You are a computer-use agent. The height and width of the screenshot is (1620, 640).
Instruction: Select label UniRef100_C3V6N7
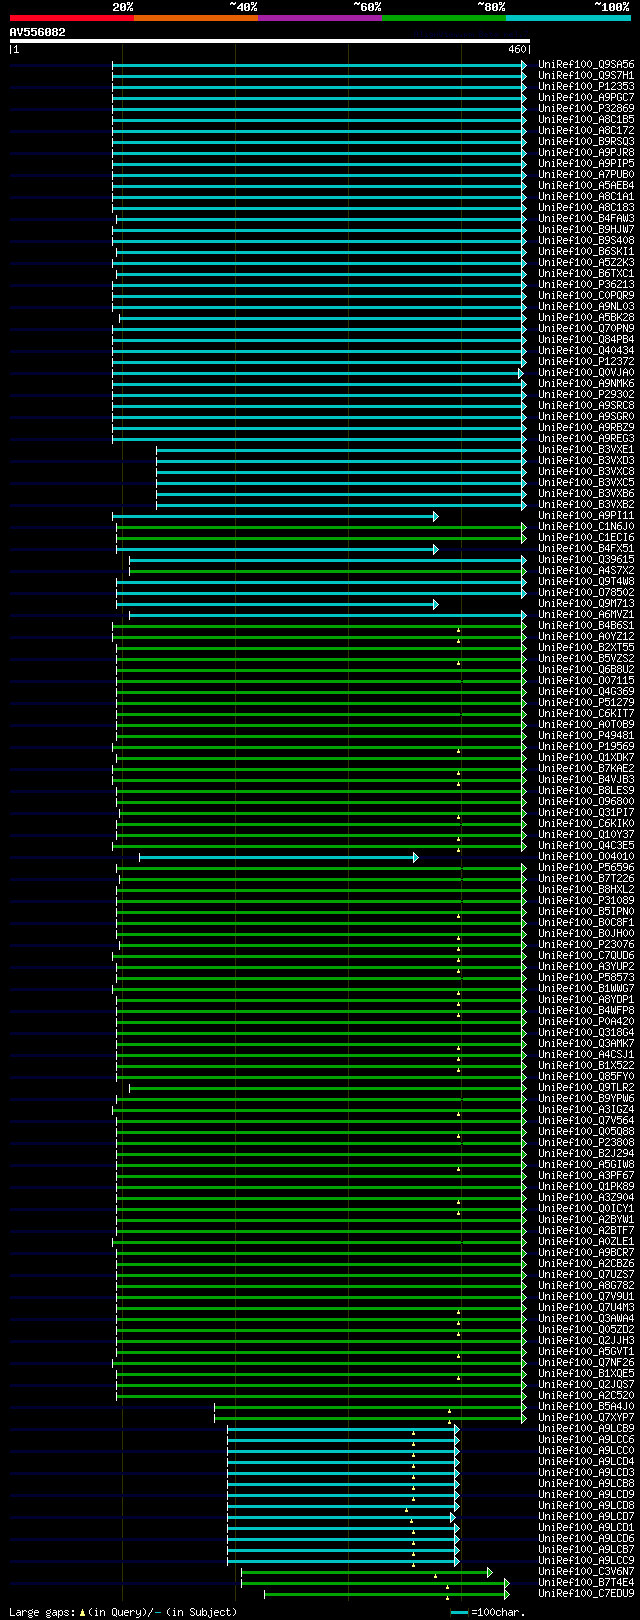pos(586,1571)
